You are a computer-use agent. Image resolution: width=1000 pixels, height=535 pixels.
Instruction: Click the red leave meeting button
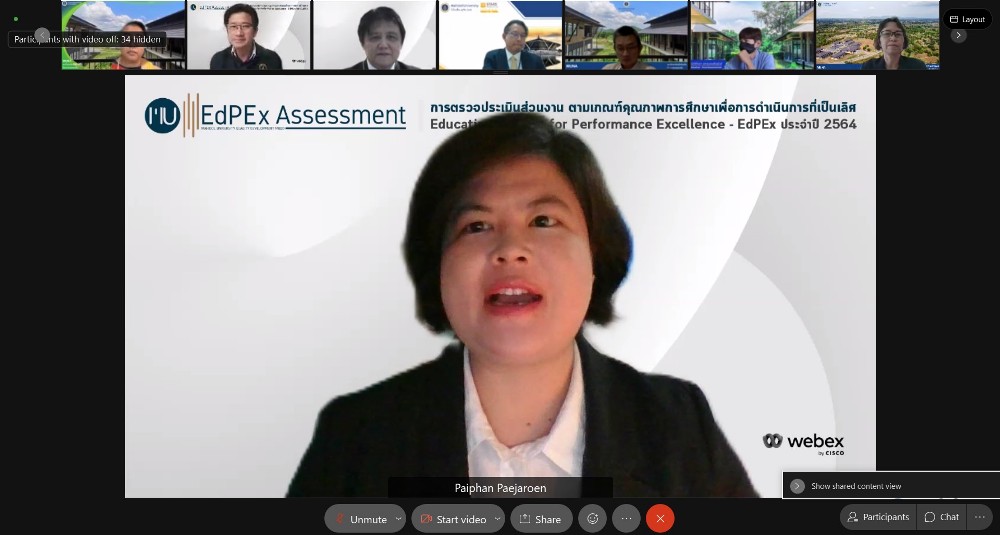(x=660, y=519)
